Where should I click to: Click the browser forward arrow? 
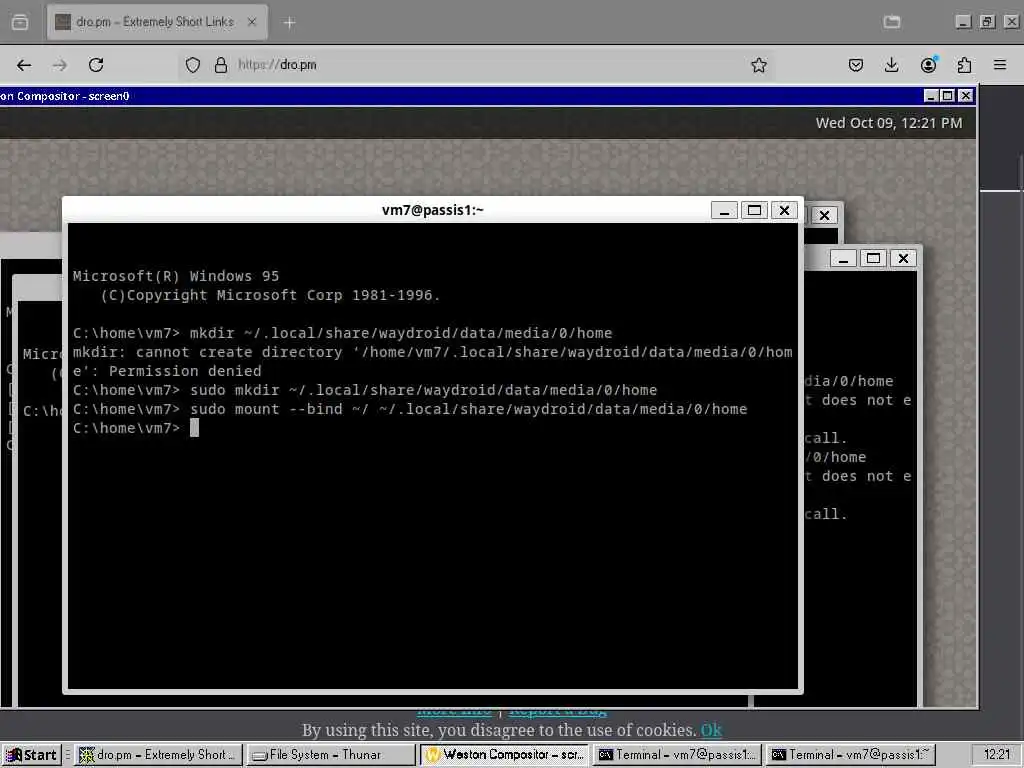pos(60,65)
